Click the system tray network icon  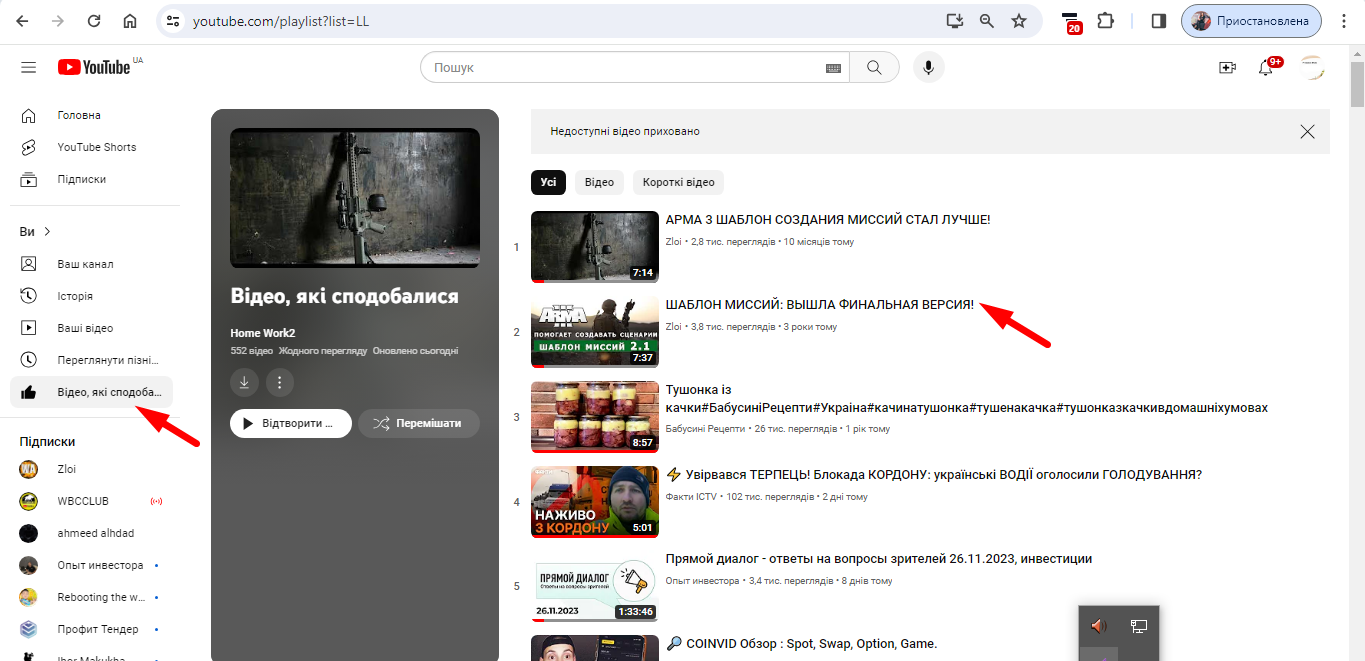(1138, 626)
